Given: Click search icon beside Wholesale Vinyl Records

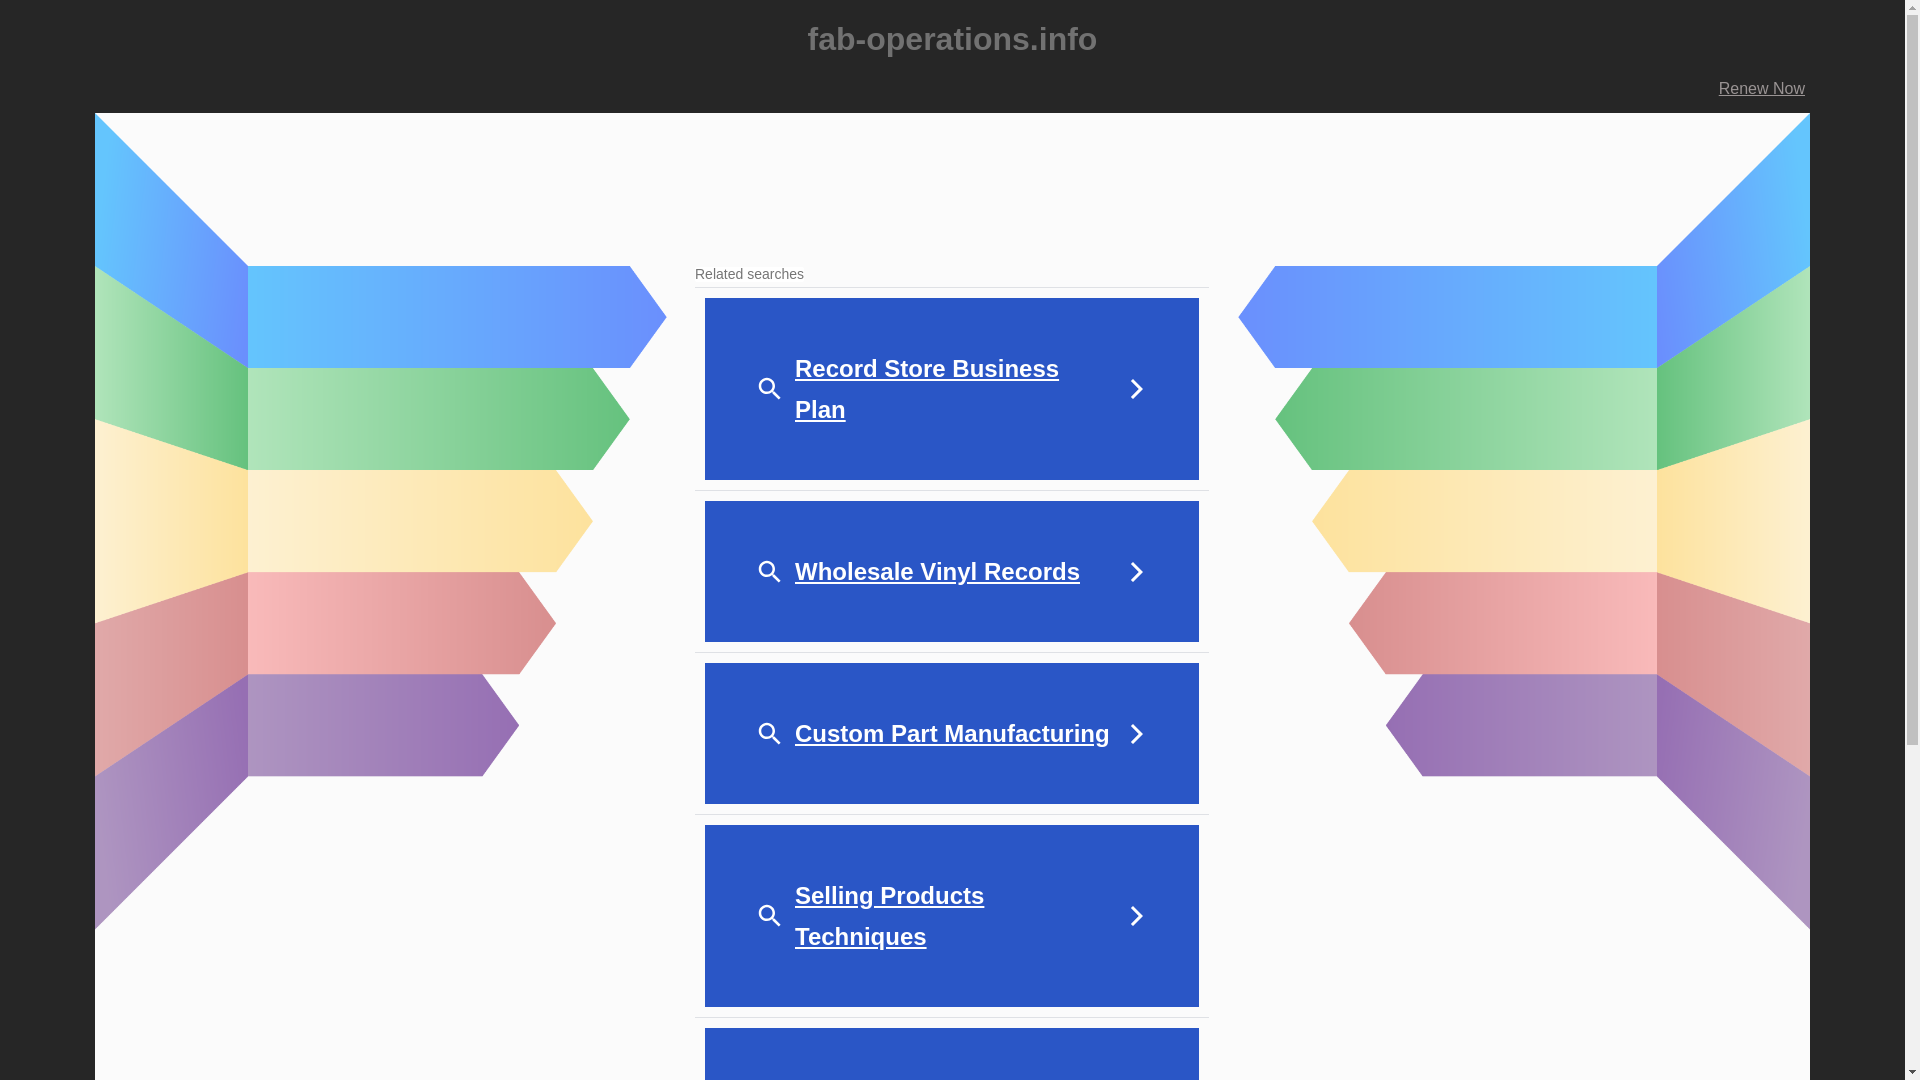Looking at the screenshot, I should (x=769, y=572).
